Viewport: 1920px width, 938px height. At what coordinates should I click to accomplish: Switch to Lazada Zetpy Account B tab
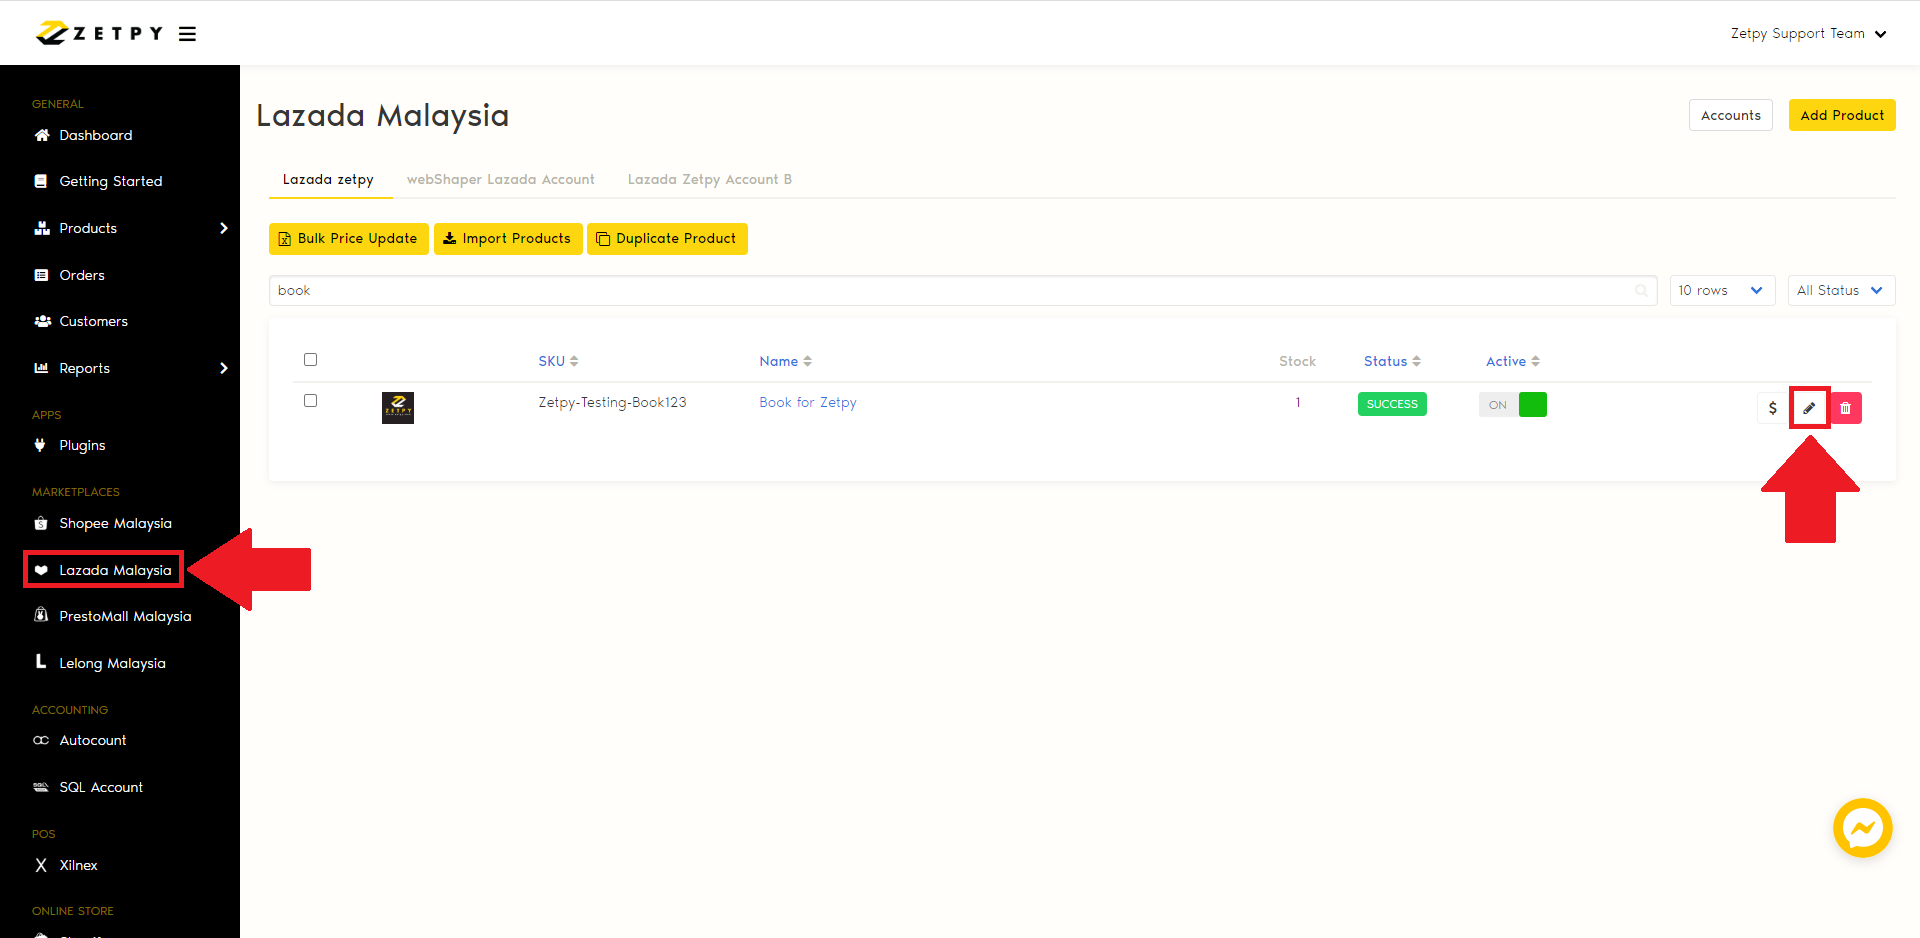709,179
